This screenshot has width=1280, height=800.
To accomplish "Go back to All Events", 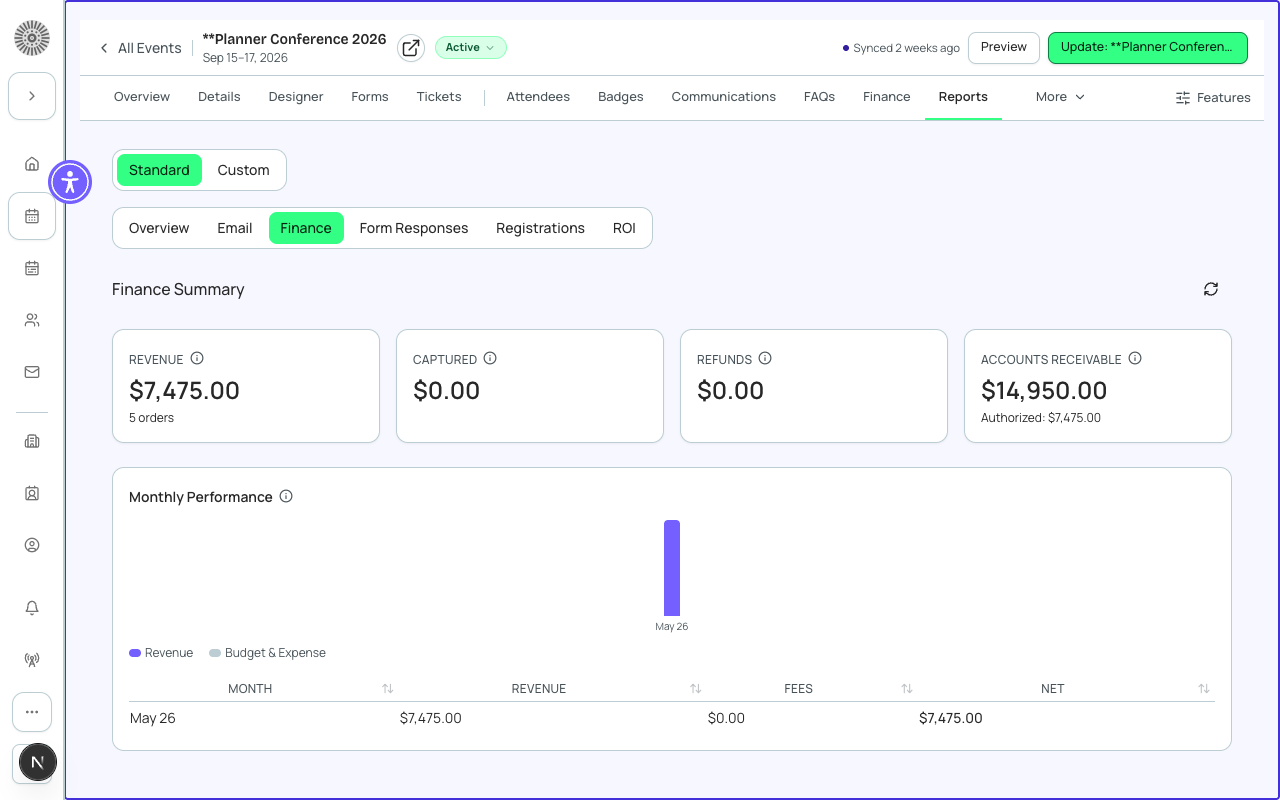I will click(141, 48).
